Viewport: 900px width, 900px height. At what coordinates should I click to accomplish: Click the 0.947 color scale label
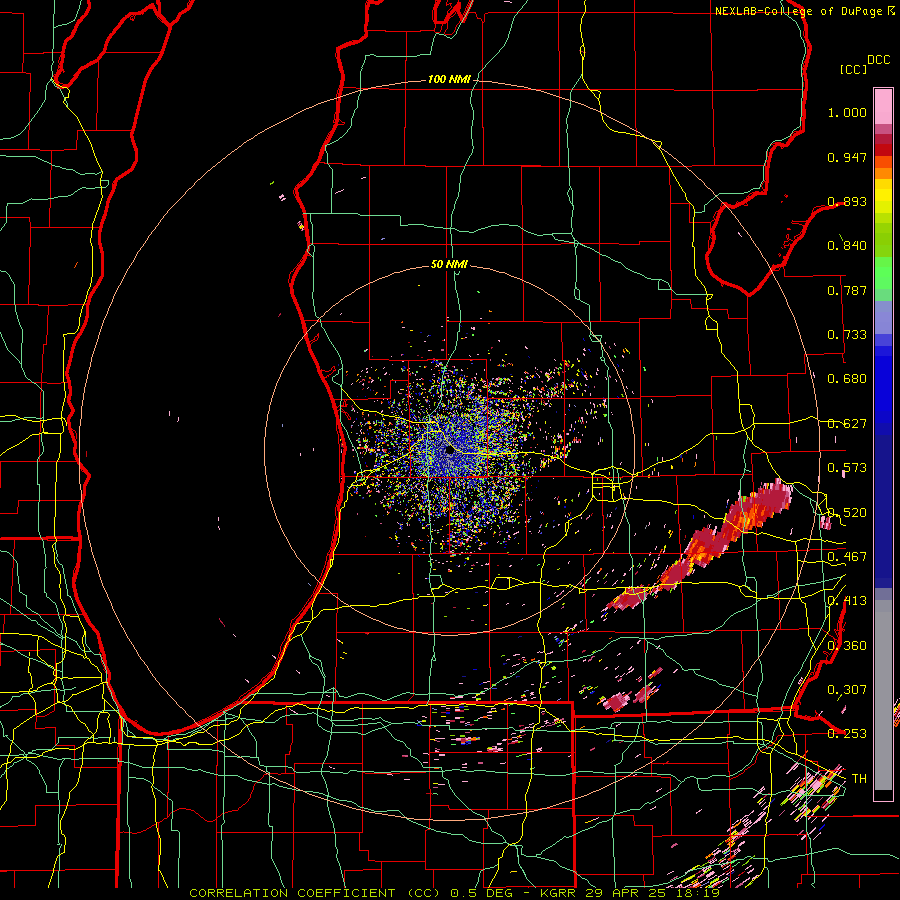point(847,157)
